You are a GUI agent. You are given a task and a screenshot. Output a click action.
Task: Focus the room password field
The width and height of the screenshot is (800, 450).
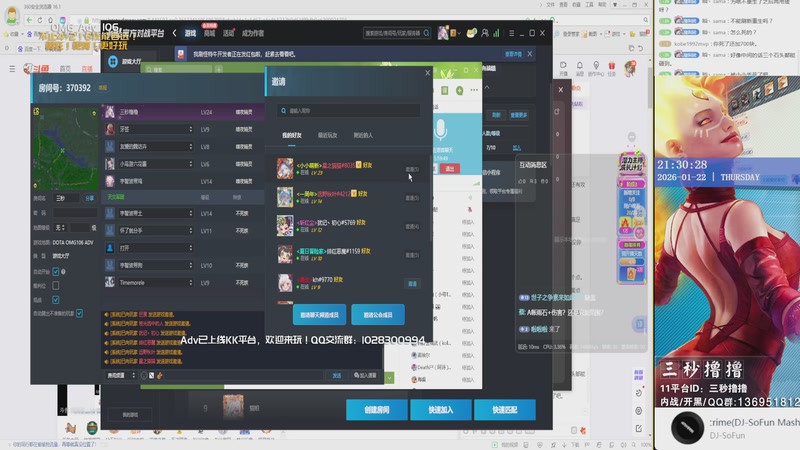[x=74, y=213]
